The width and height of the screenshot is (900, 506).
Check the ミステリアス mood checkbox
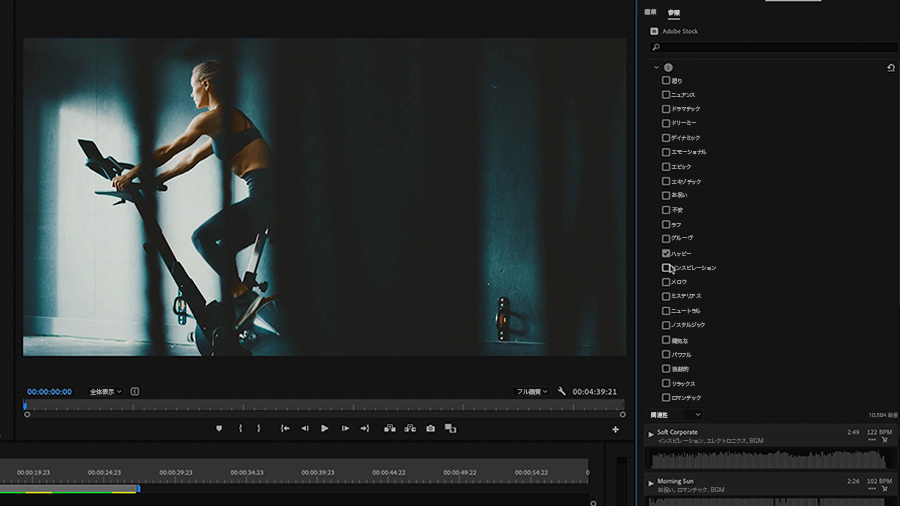click(x=666, y=296)
